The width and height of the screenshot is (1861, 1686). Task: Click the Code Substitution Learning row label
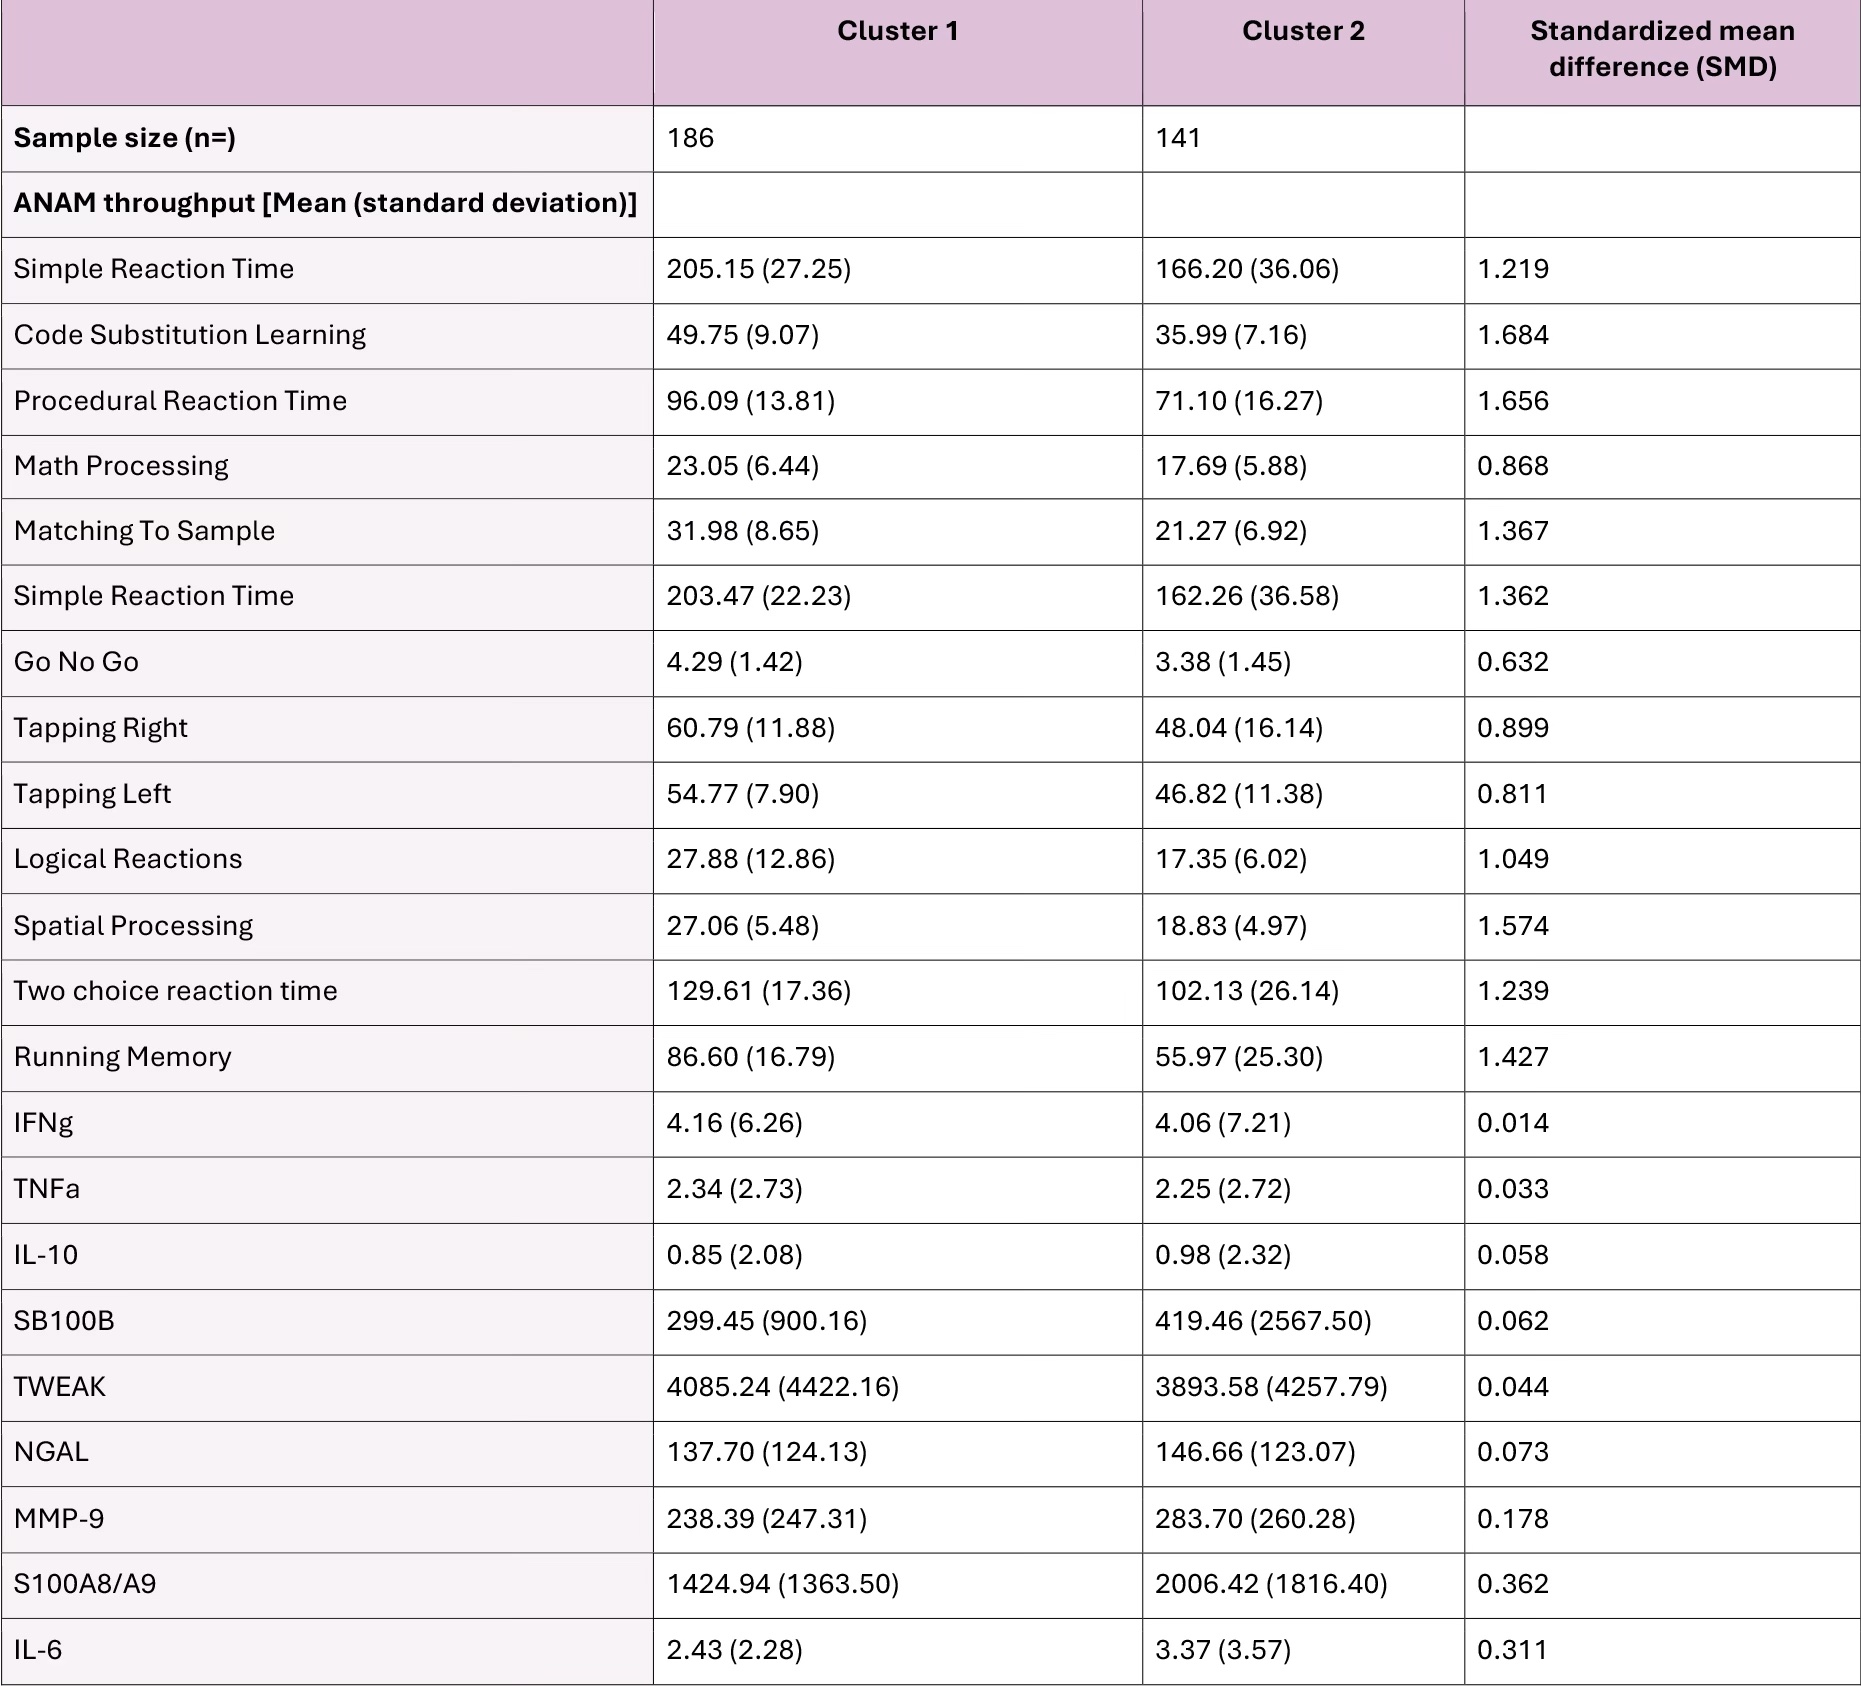190,335
